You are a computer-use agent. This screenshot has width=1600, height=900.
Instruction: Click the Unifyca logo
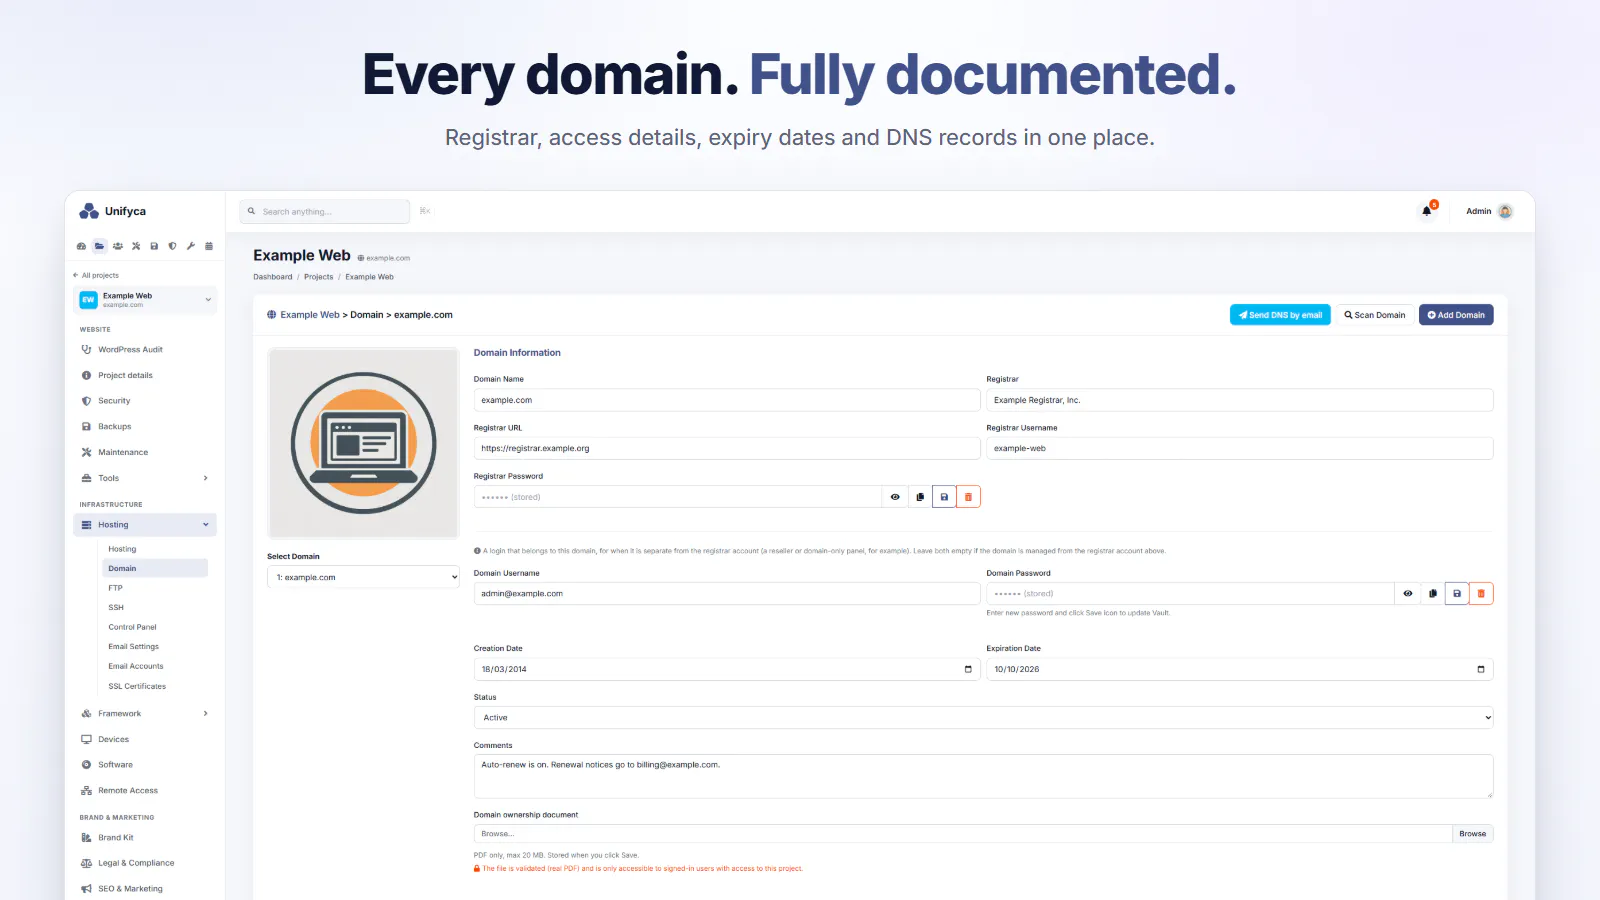click(x=112, y=211)
